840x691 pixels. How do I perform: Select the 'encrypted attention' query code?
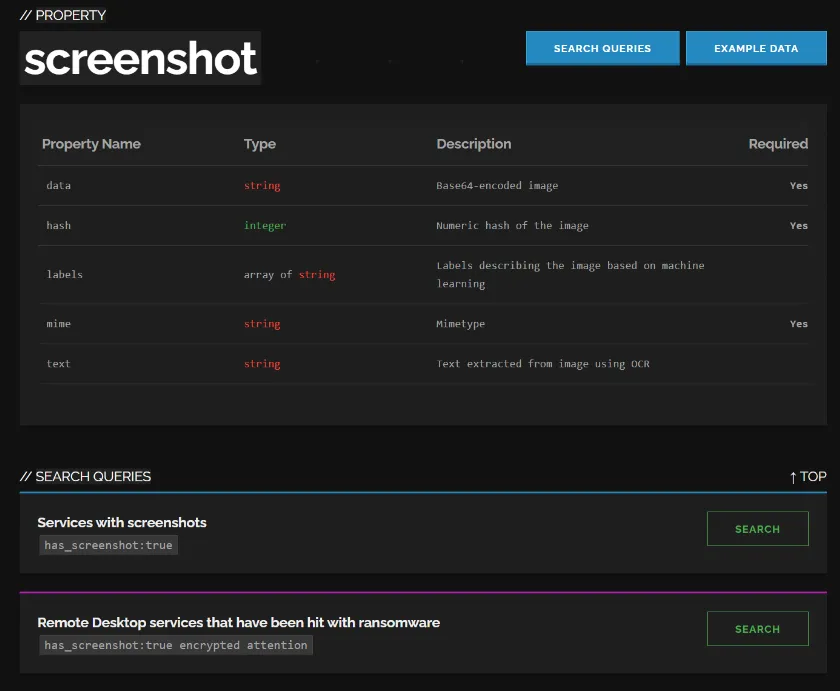[176, 645]
